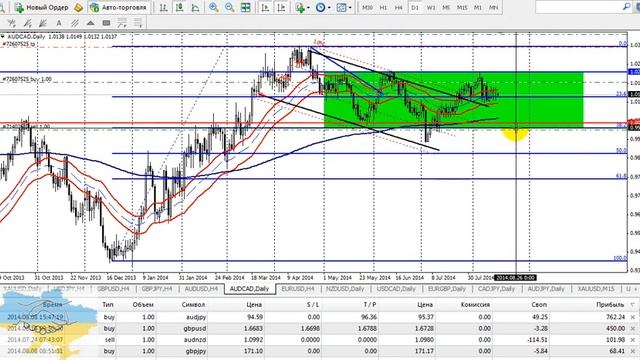Image resolution: width=640 pixels, height=360 pixels.
Task: Switch chart to bar chart type
Action: [x=164, y=7]
